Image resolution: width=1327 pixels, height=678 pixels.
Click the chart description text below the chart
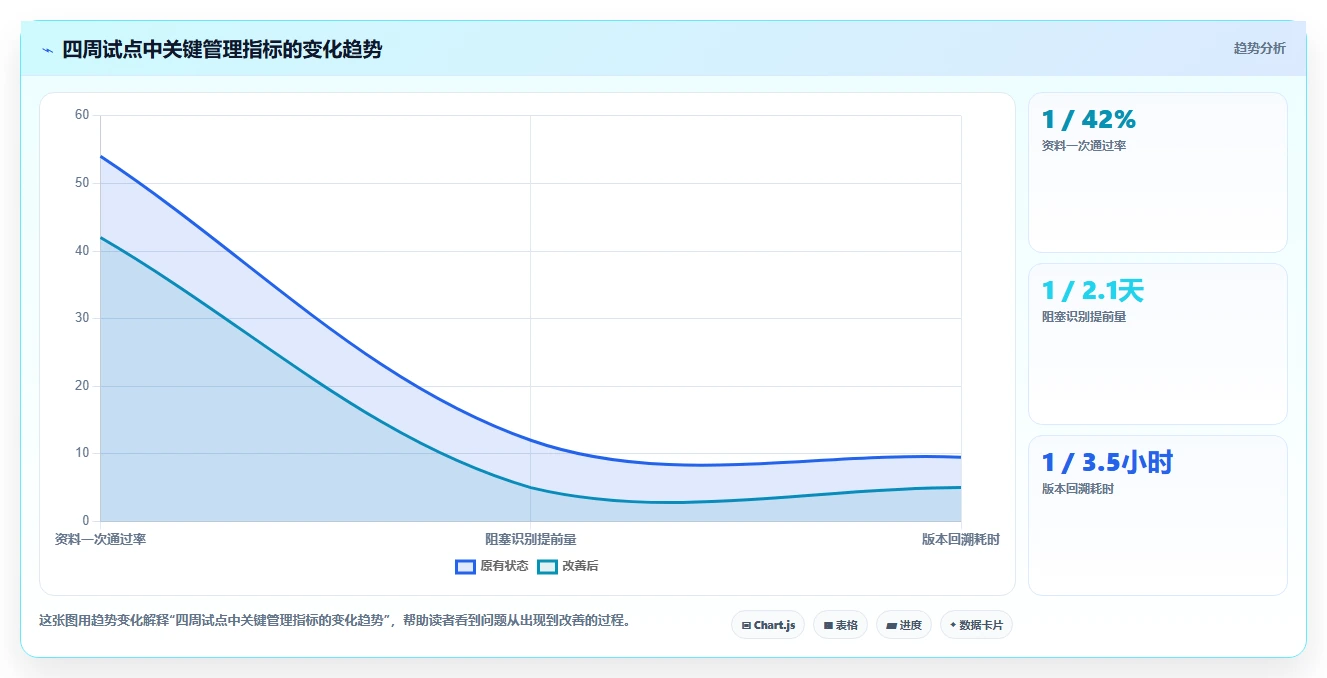[335, 620]
